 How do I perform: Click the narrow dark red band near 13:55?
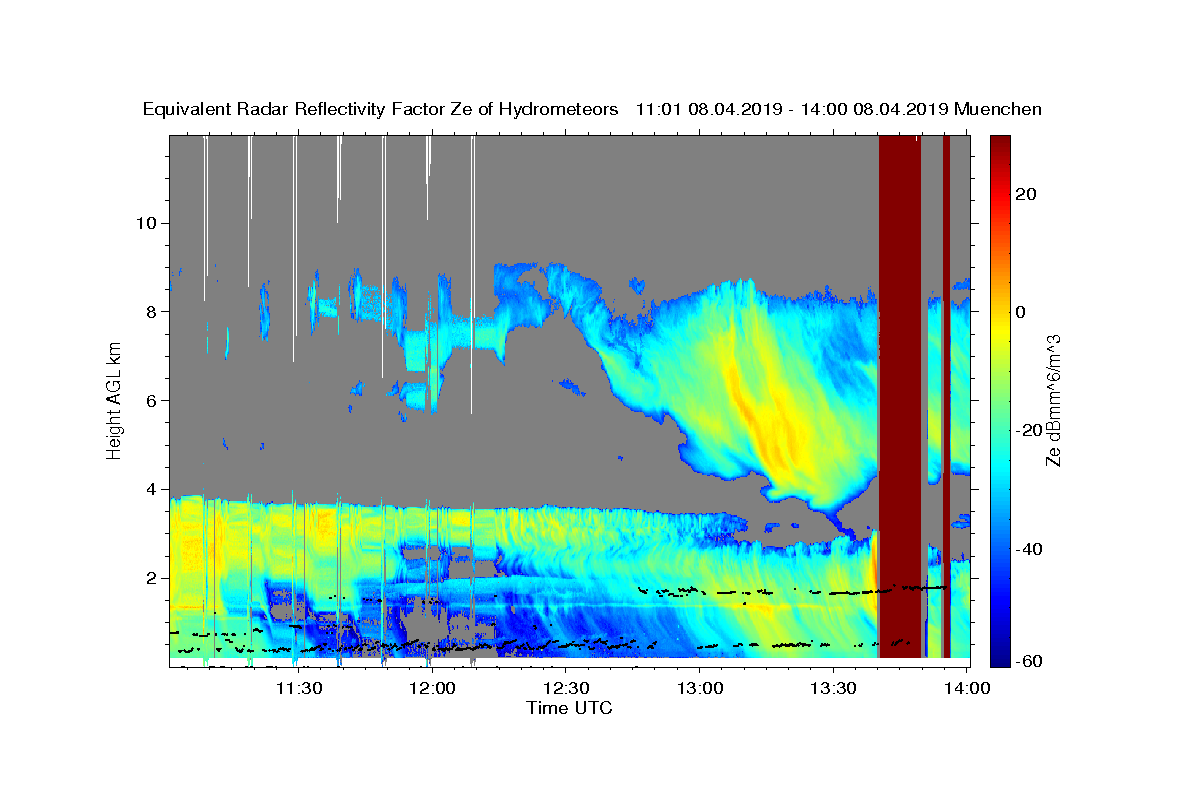coord(946,396)
